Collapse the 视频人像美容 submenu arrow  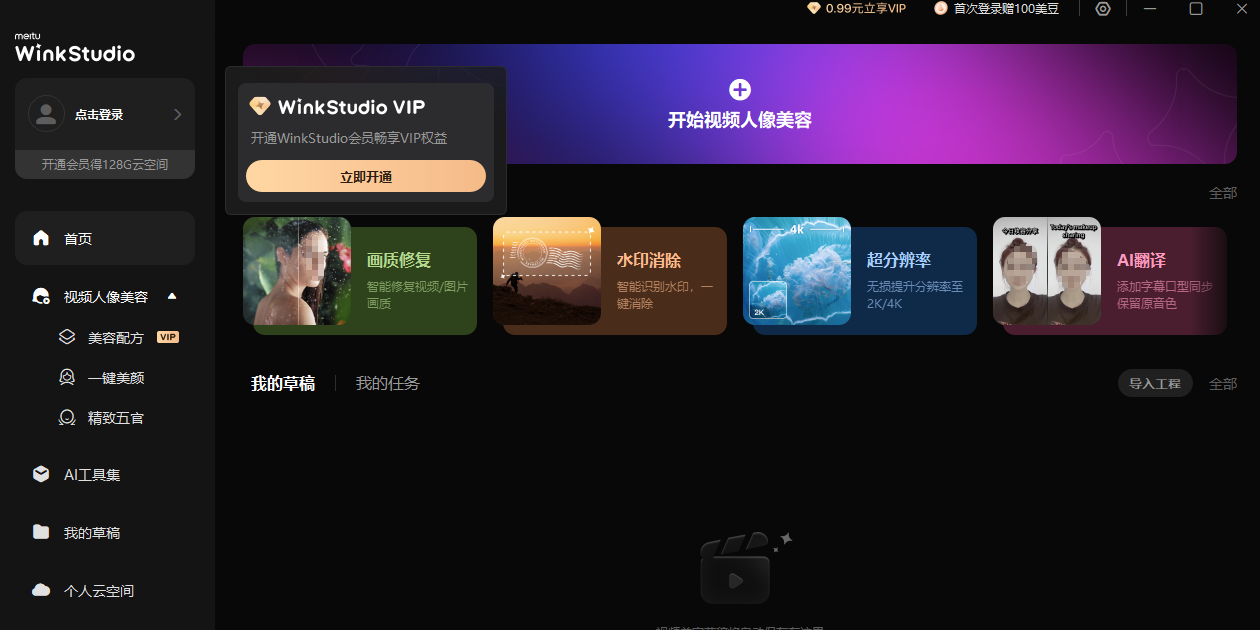coord(171,296)
